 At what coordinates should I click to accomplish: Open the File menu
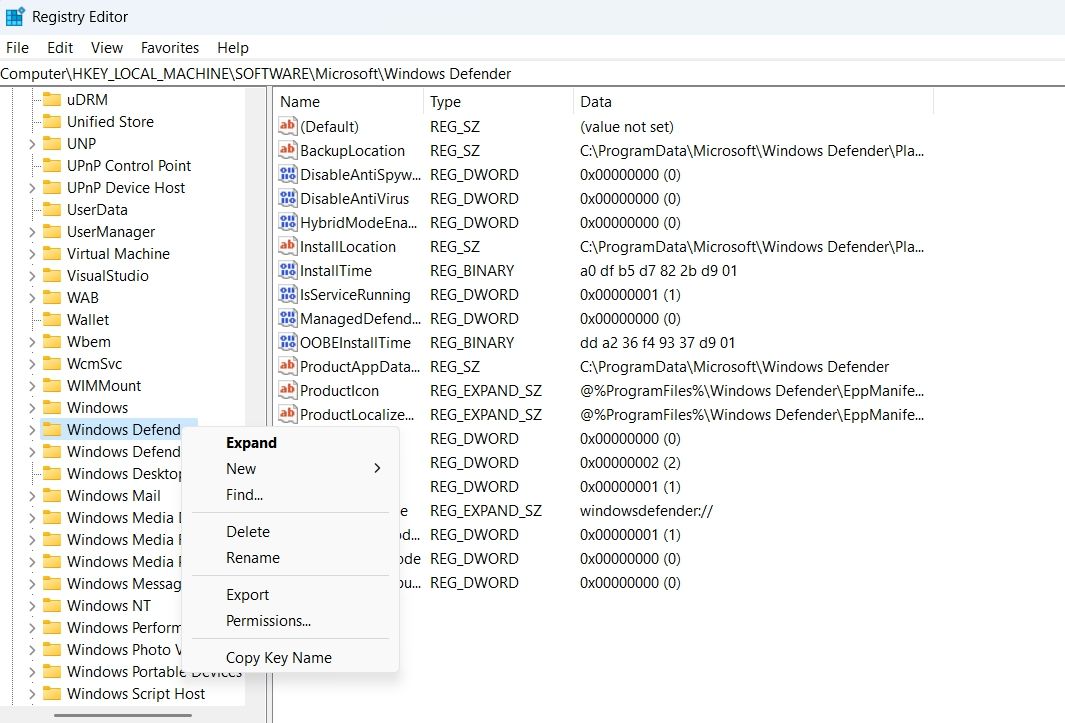(x=18, y=48)
